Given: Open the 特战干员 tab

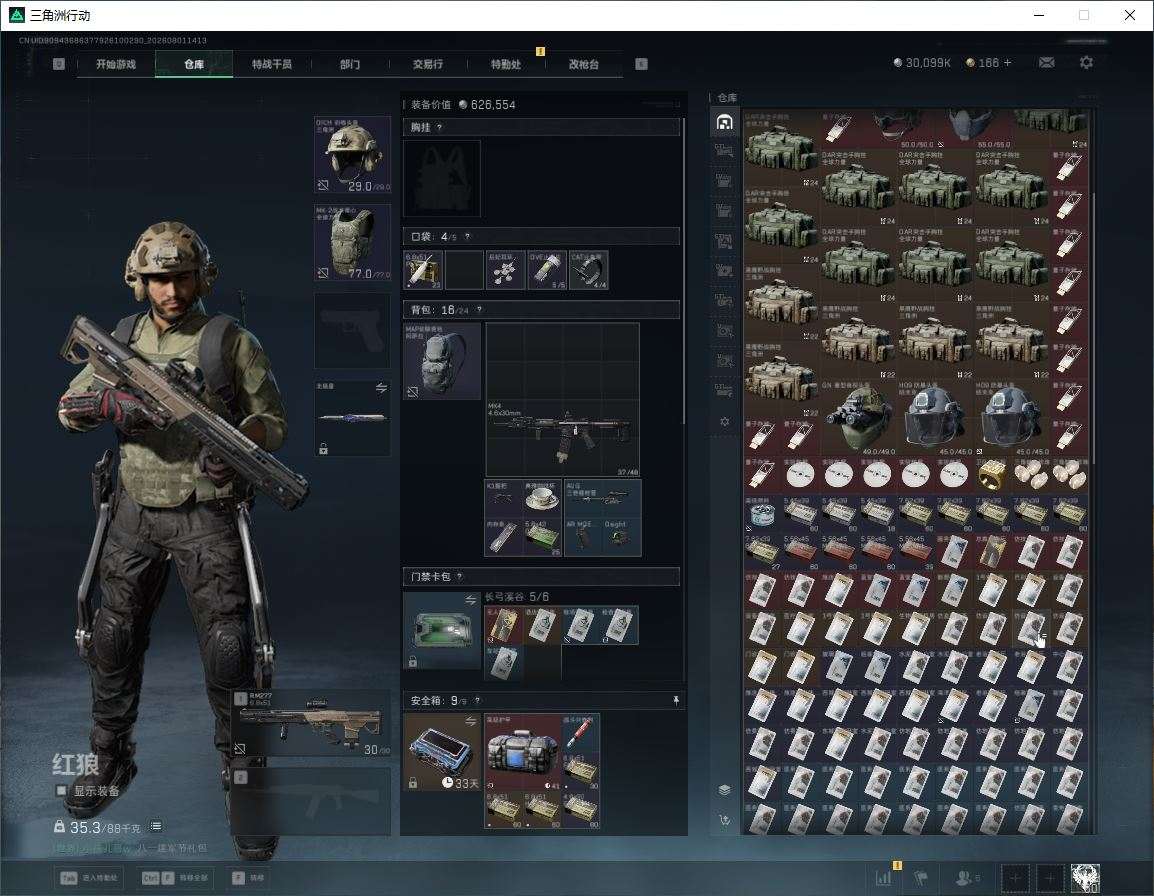Looking at the screenshot, I should pos(272,64).
